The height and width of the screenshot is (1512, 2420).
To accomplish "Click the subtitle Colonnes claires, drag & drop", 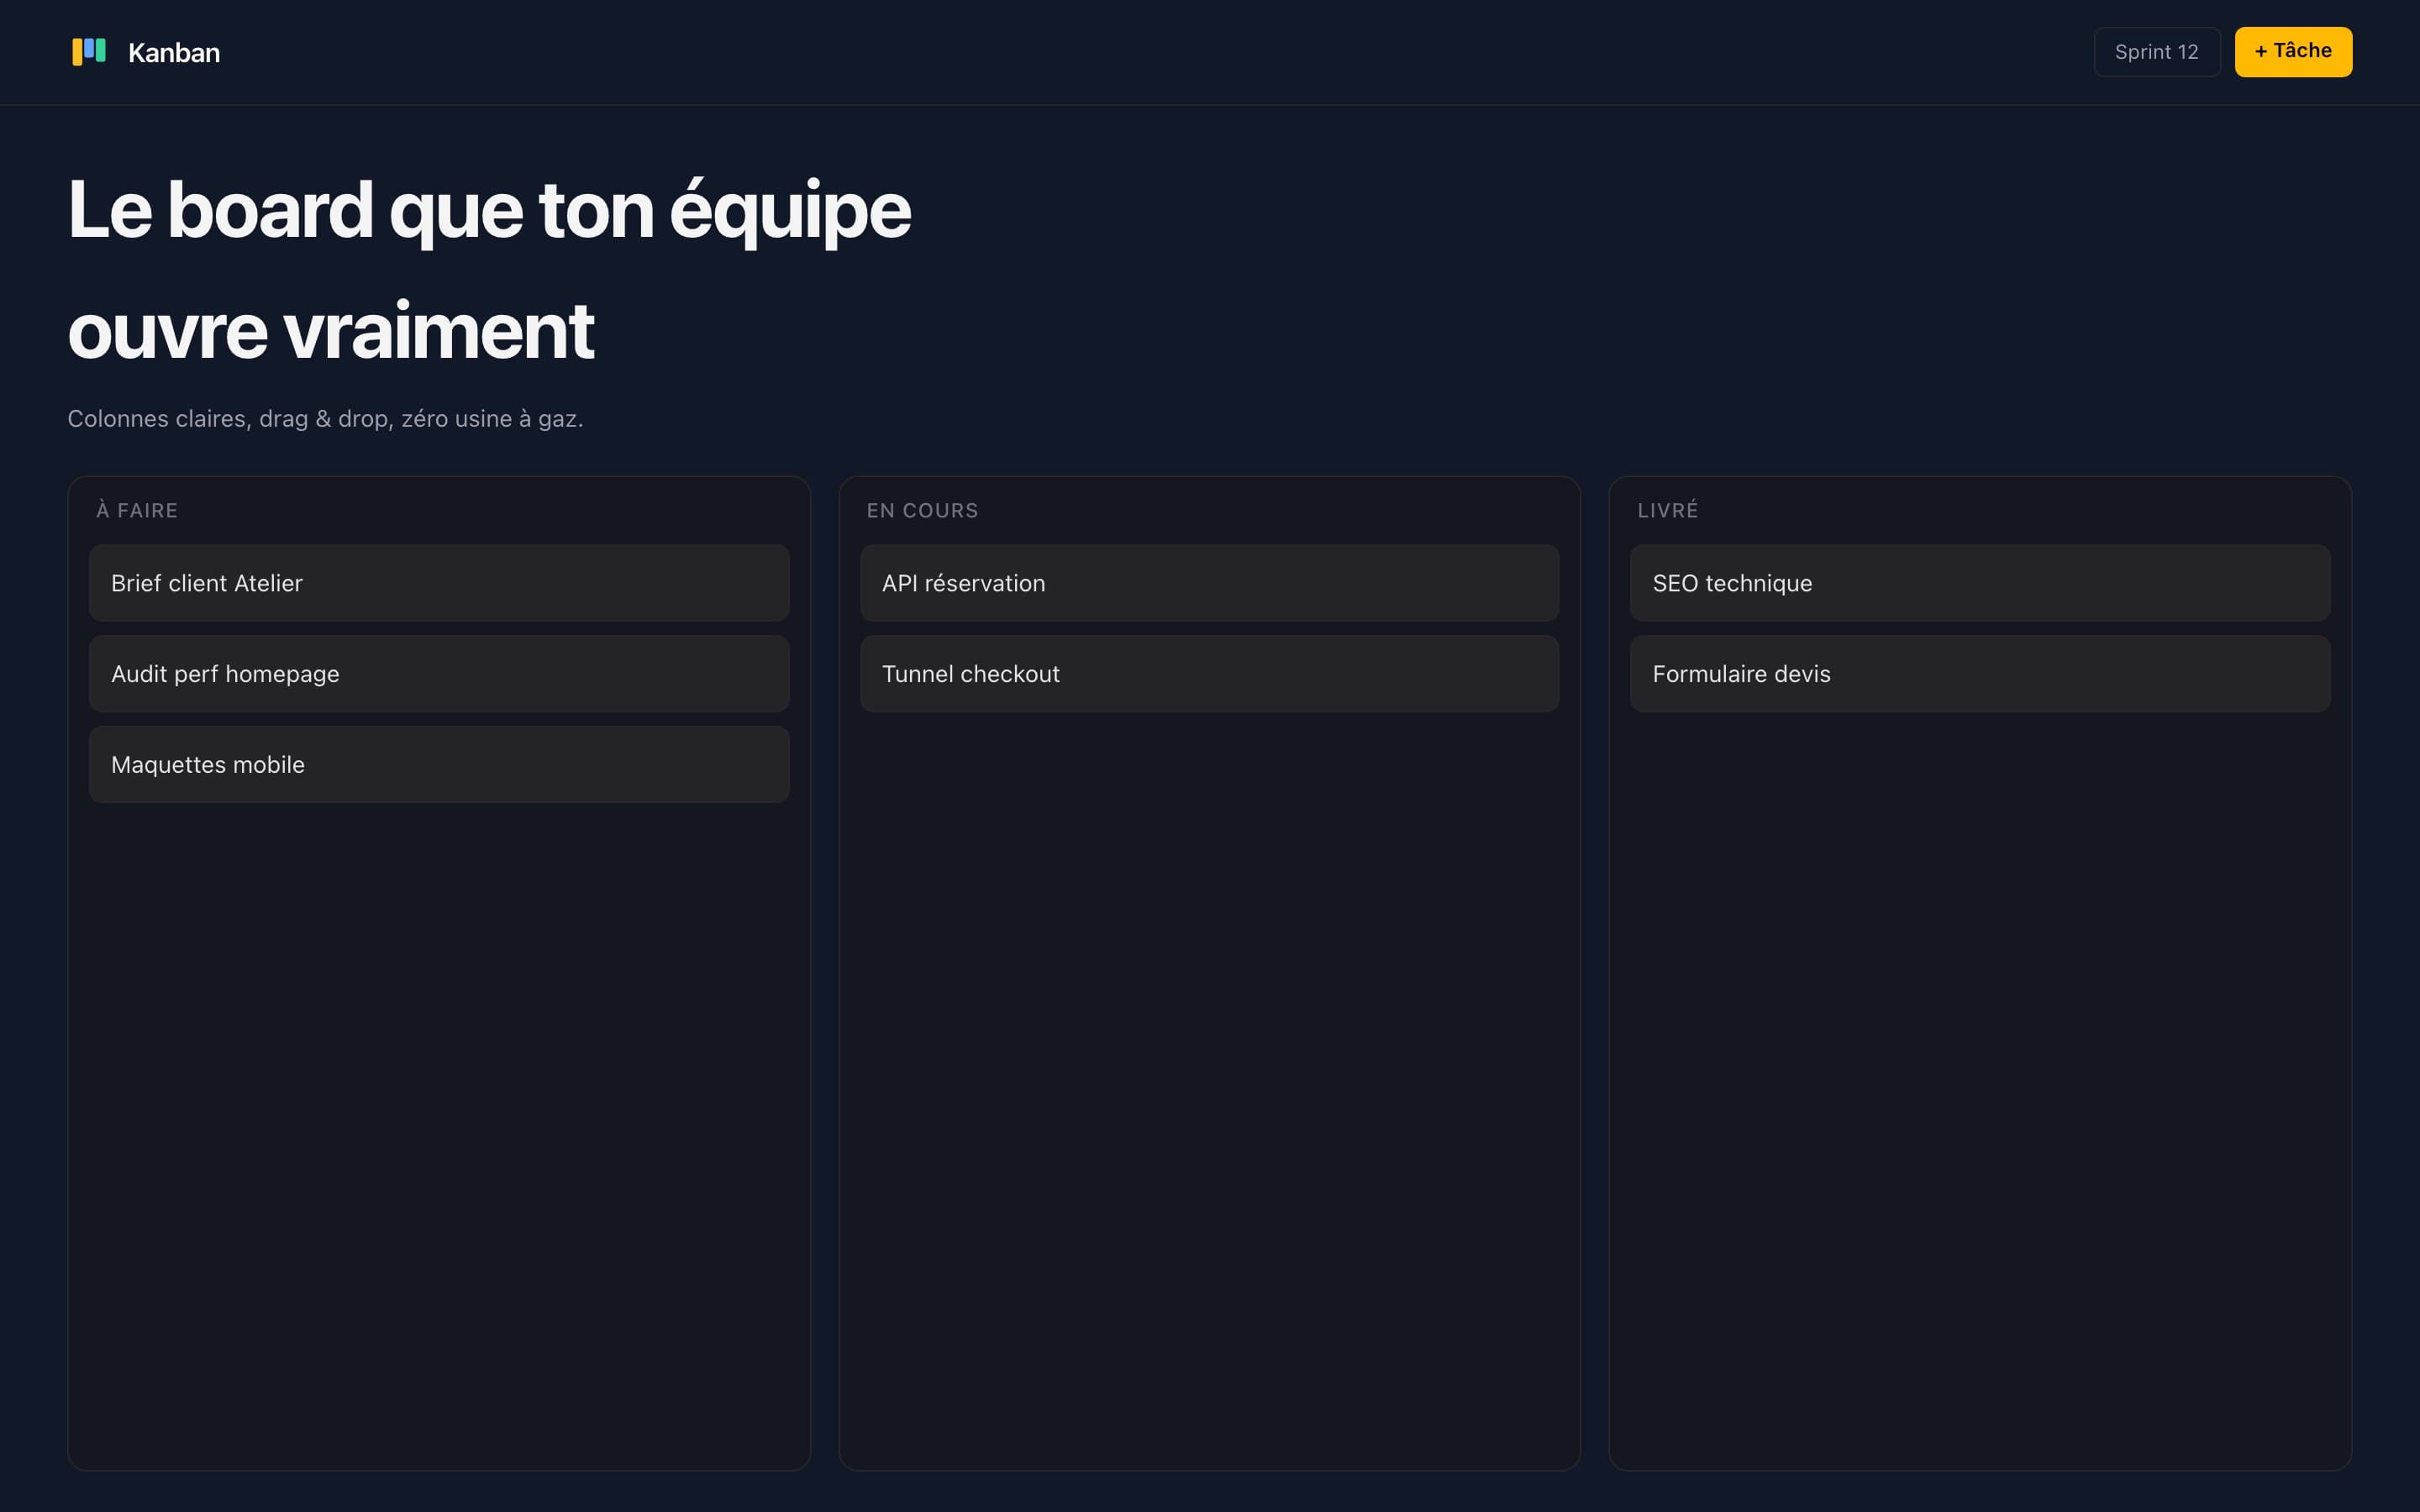I will 325,419.
